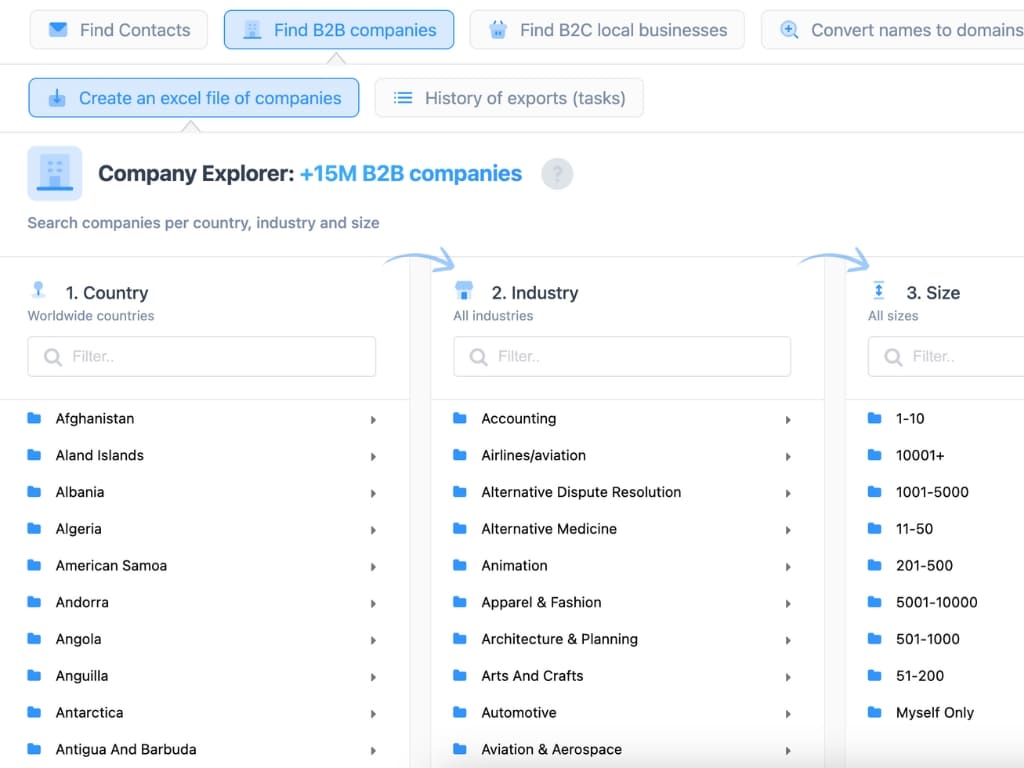The image size is (1024, 768).
Task: Select the 51-200 company size
Action: (x=920, y=675)
